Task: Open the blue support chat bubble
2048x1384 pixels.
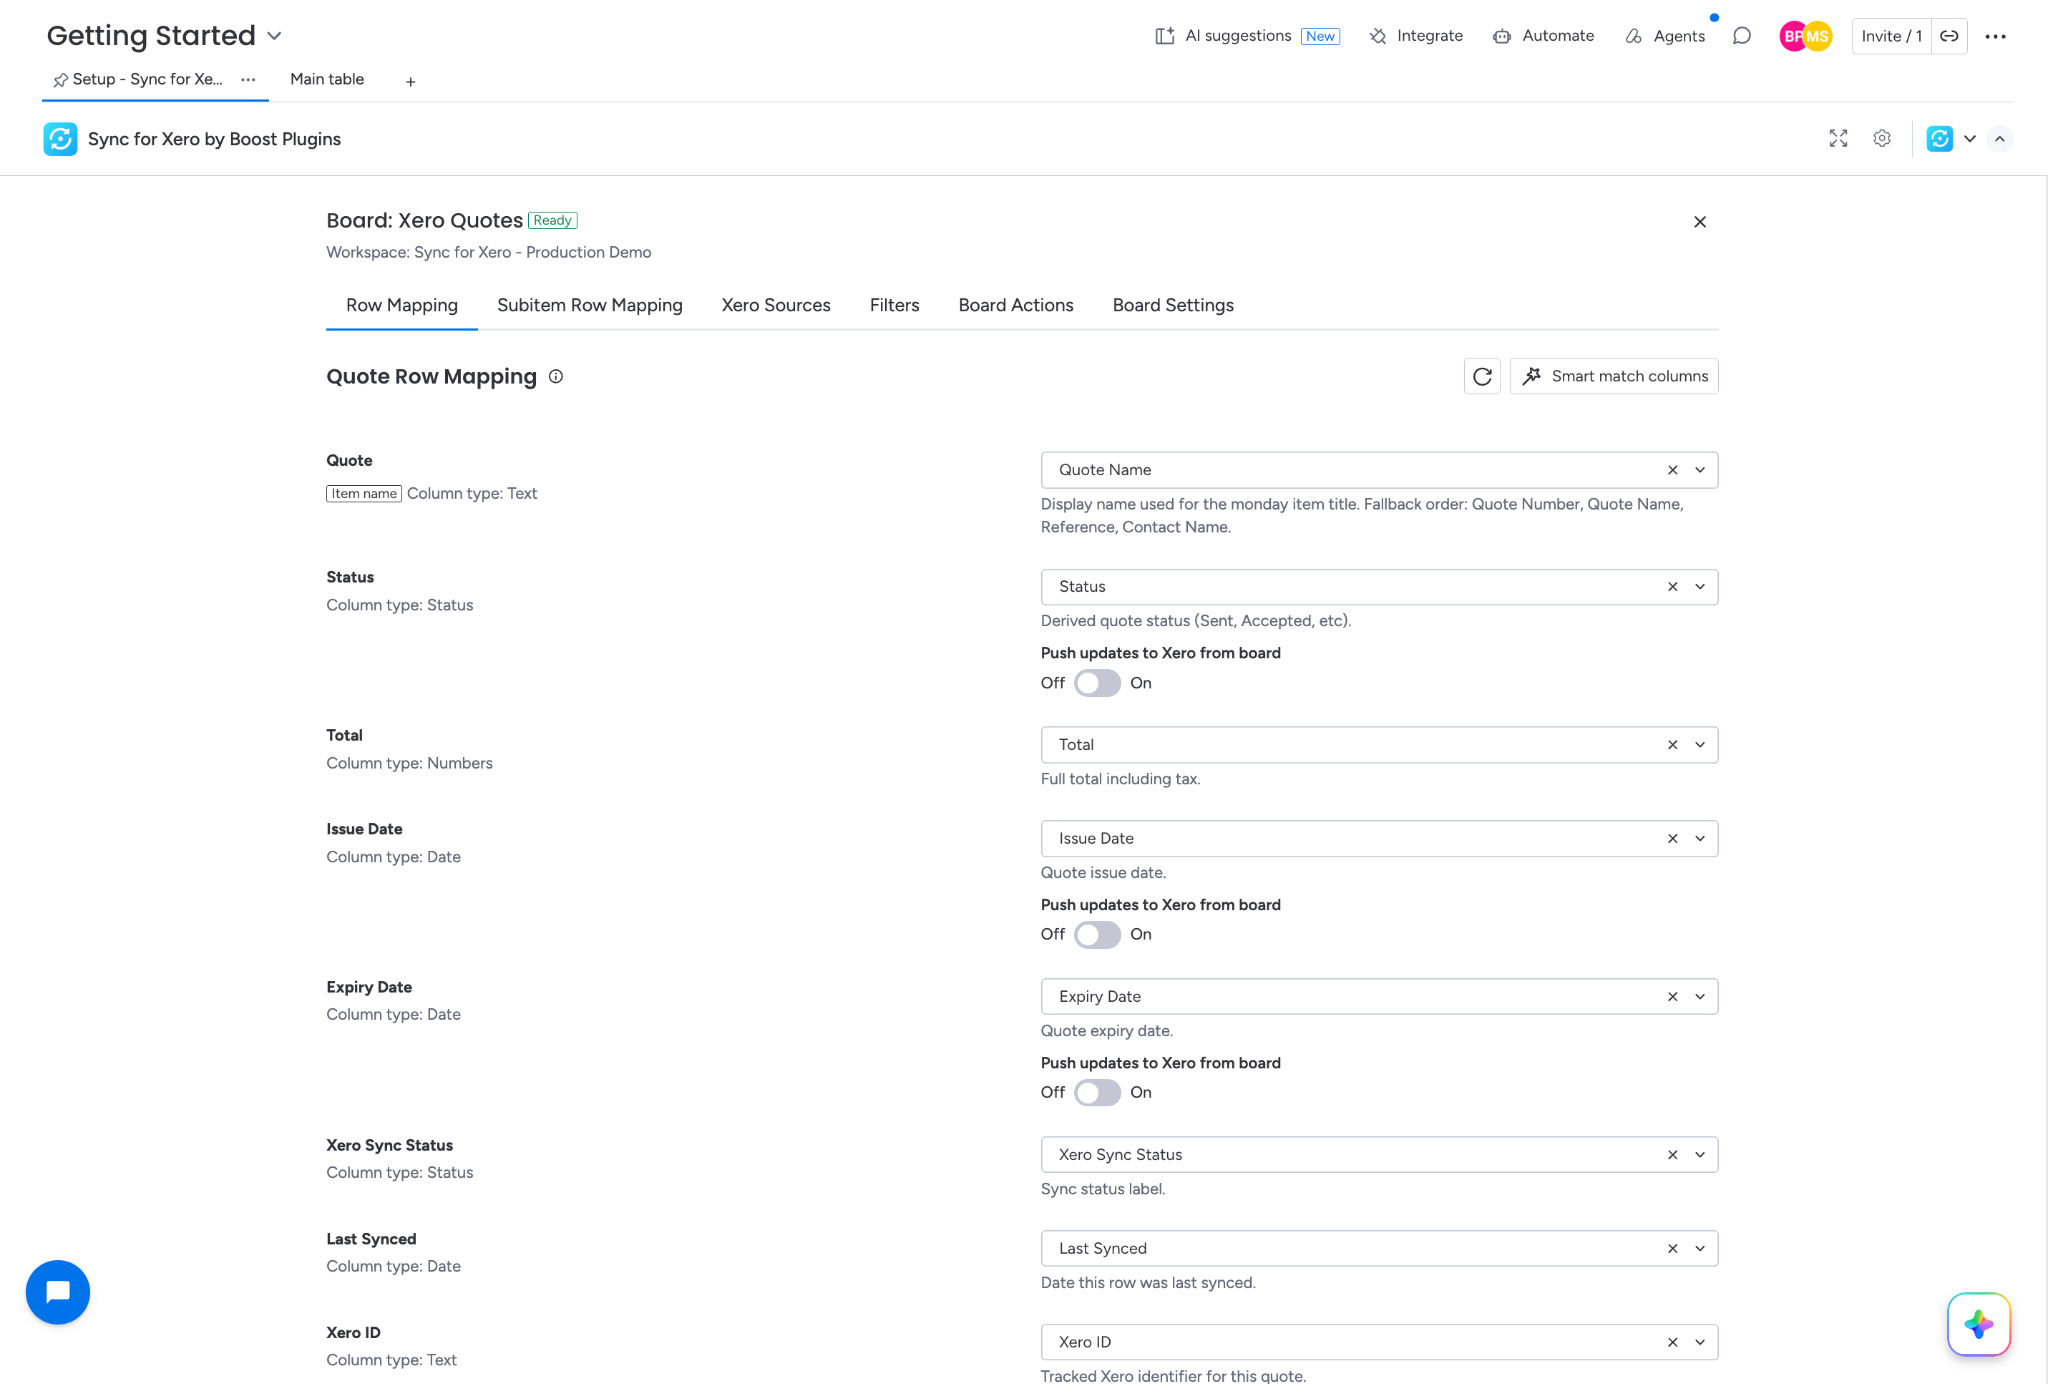Action: pyautogui.click(x=58, y=1292)
